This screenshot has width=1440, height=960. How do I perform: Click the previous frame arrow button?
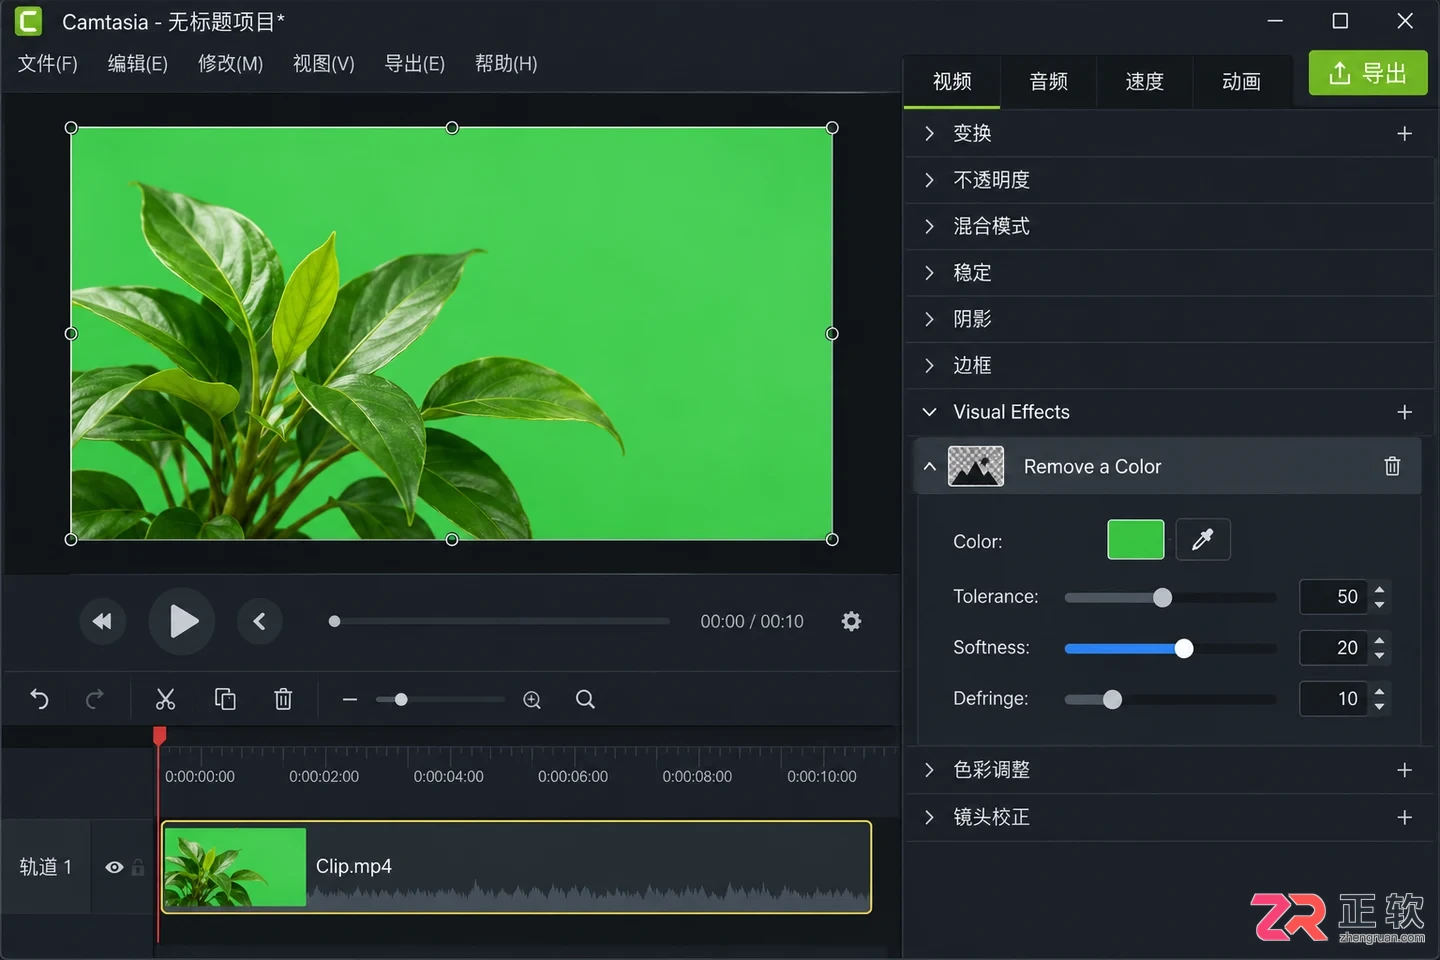coord(259,621)
